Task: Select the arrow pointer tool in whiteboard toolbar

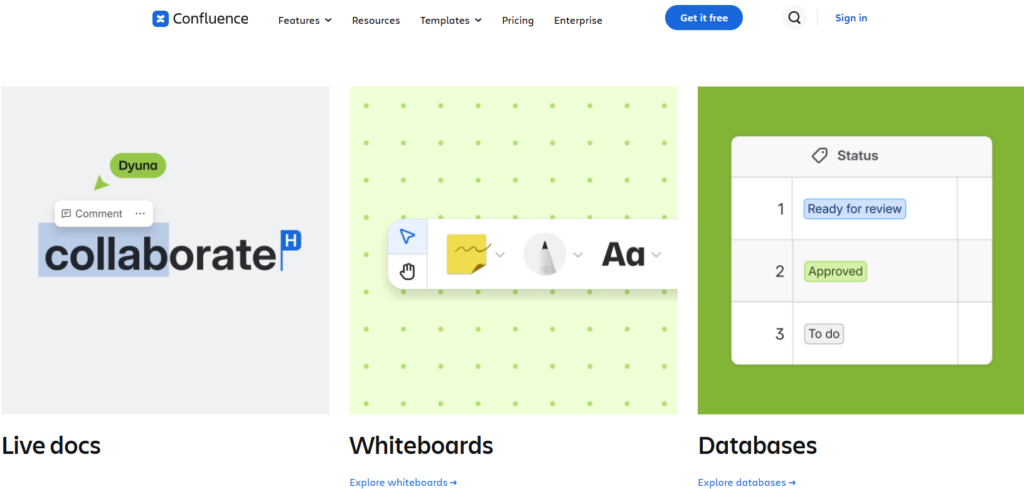Action: tap(408, 236)
